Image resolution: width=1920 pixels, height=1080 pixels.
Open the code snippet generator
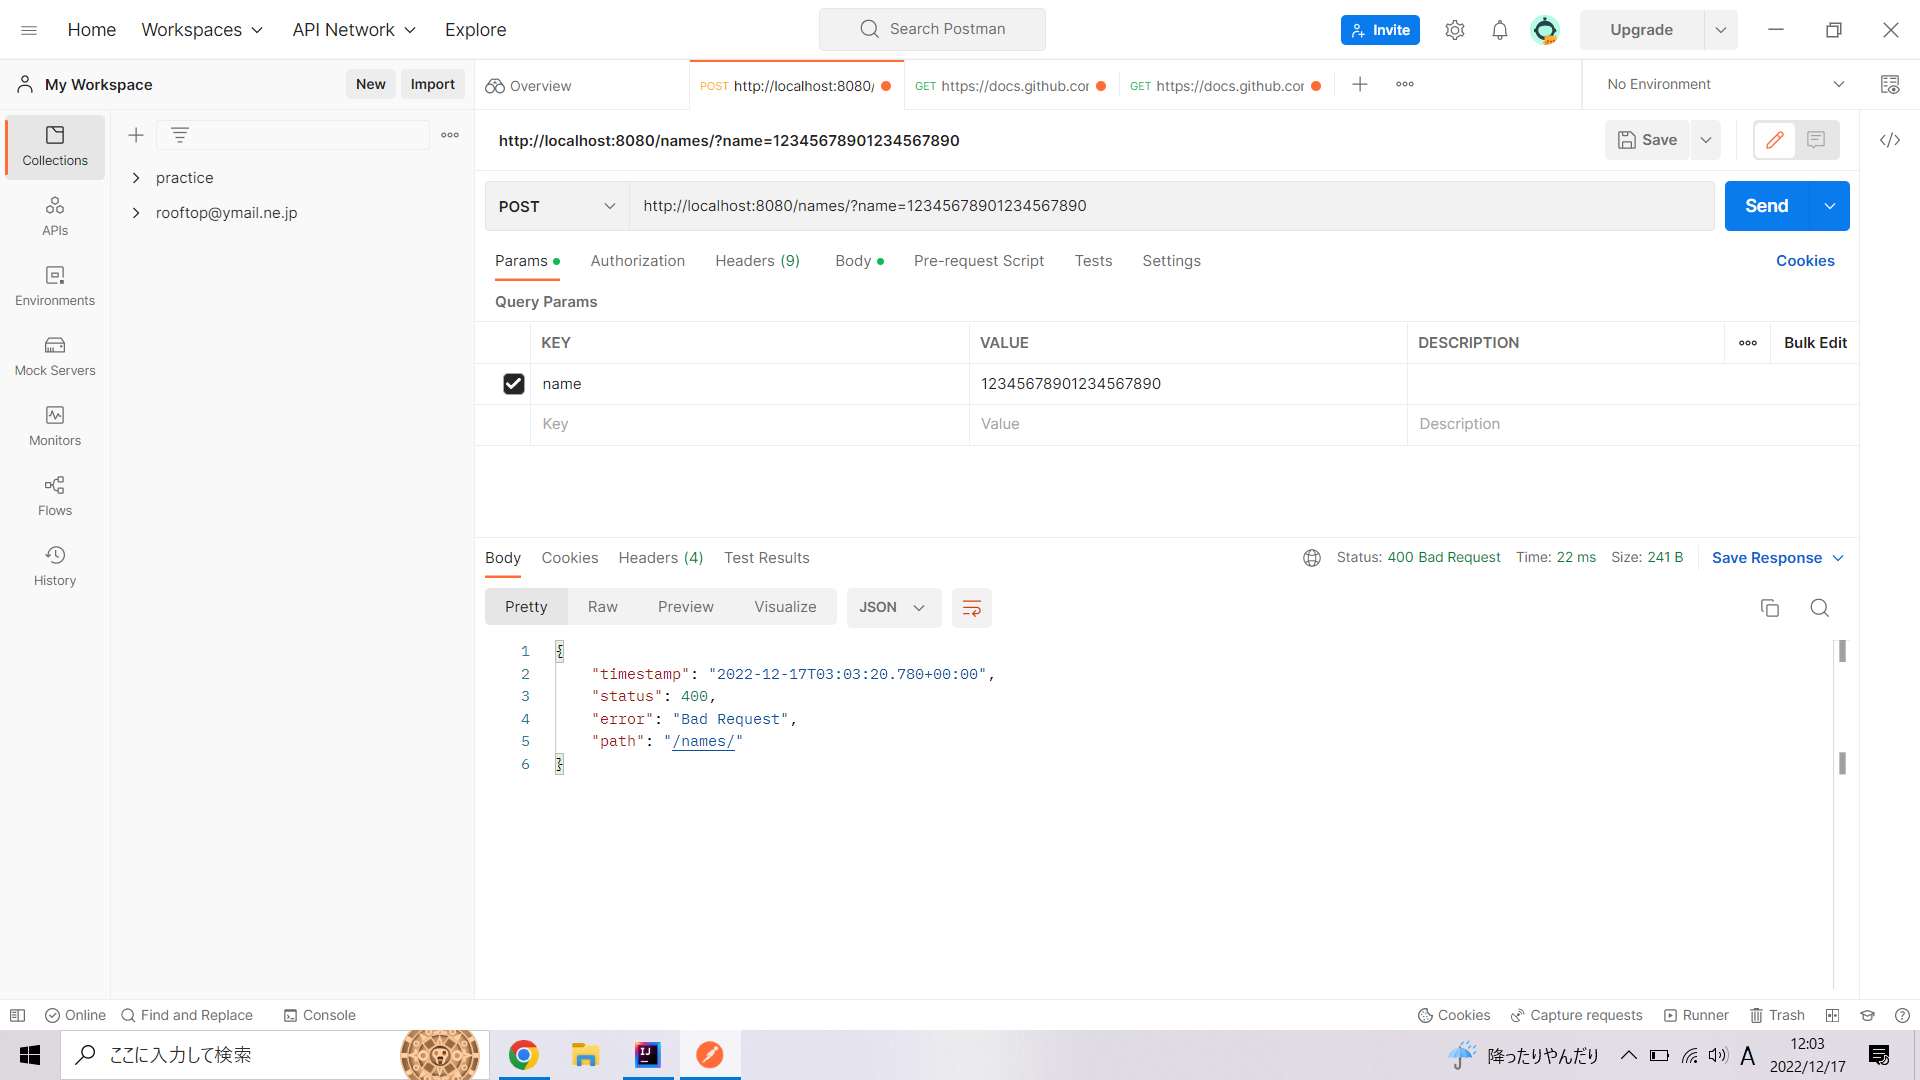(x=1890, y=140)
